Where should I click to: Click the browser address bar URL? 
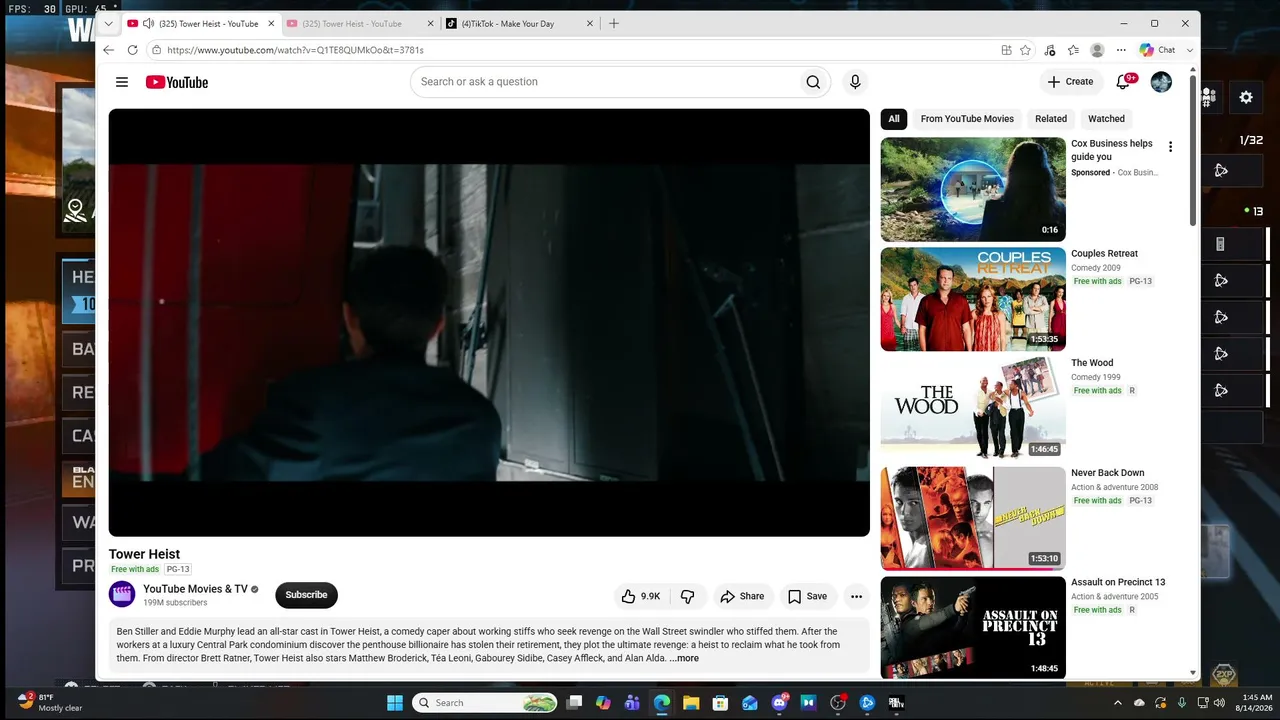295,50
